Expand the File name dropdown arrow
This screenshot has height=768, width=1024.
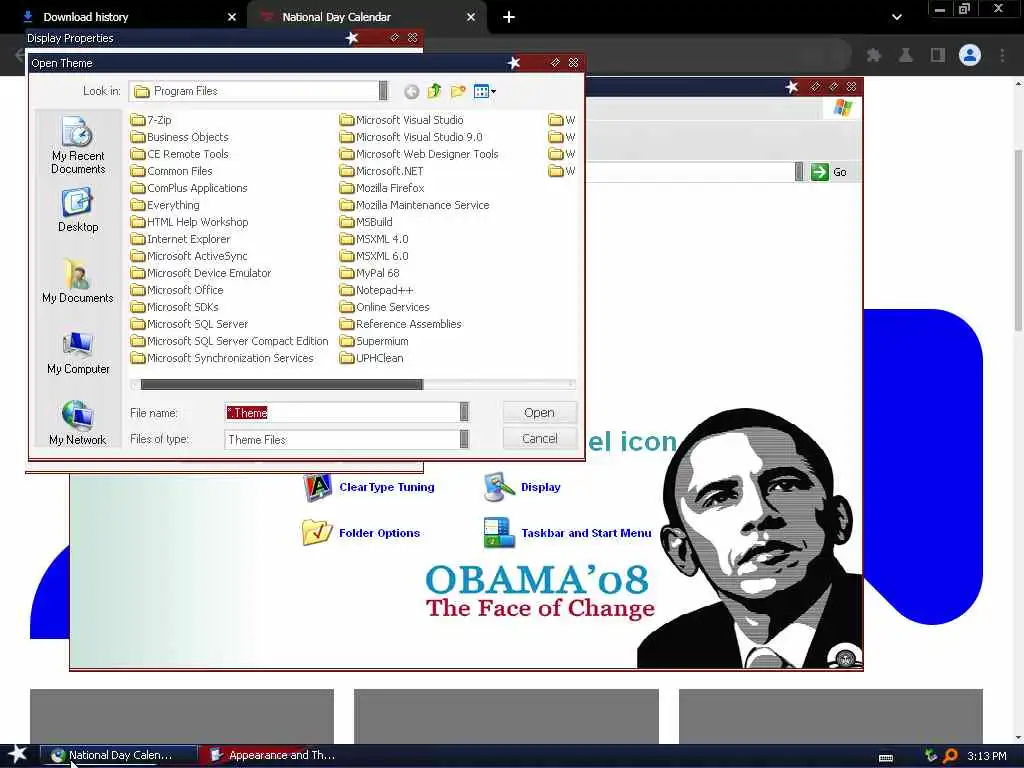point(464,412)
